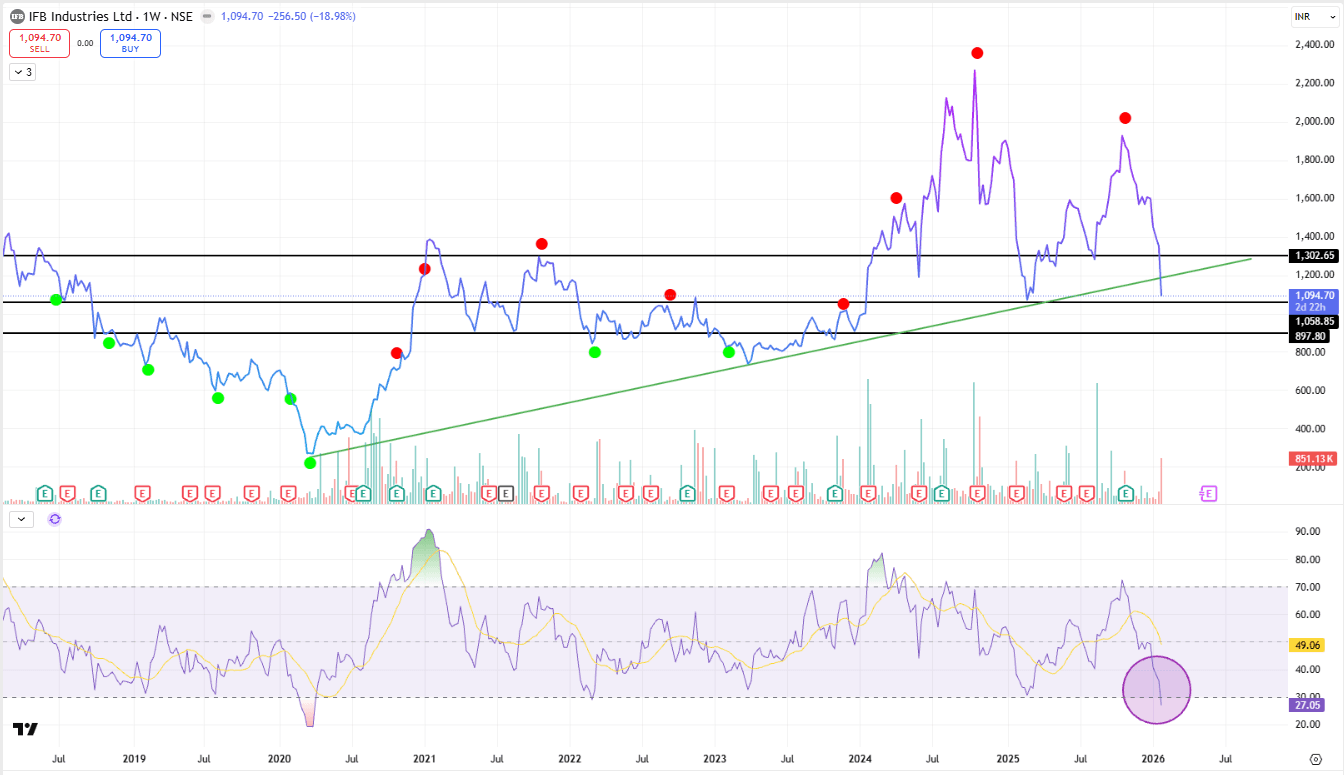Select the purple circle drawing on RSI
The image size is (1344, 775).
click(1157, 689)
